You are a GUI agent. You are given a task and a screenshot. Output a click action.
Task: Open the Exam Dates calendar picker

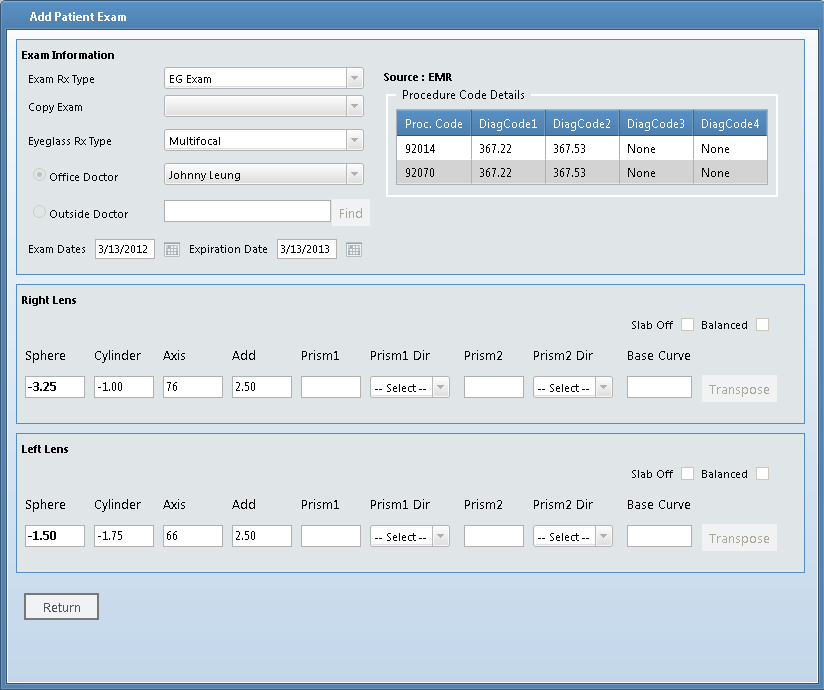172,250
